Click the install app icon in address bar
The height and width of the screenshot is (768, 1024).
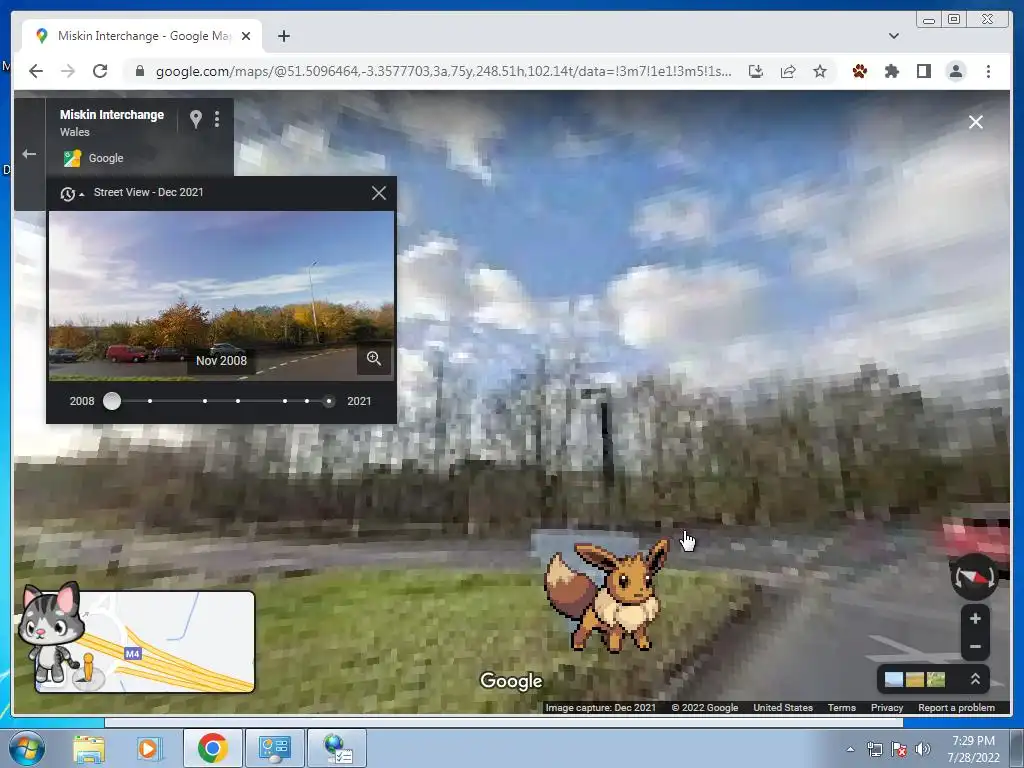coord(756,71)
